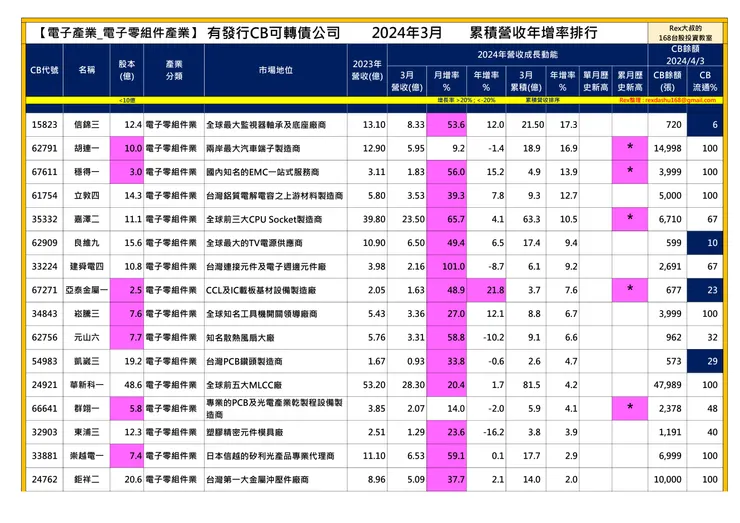This screenshot has width=740, height=523.
Task: Select the monthly growth value 65.7
Action: pyautogui.click(x=446, y=219)
